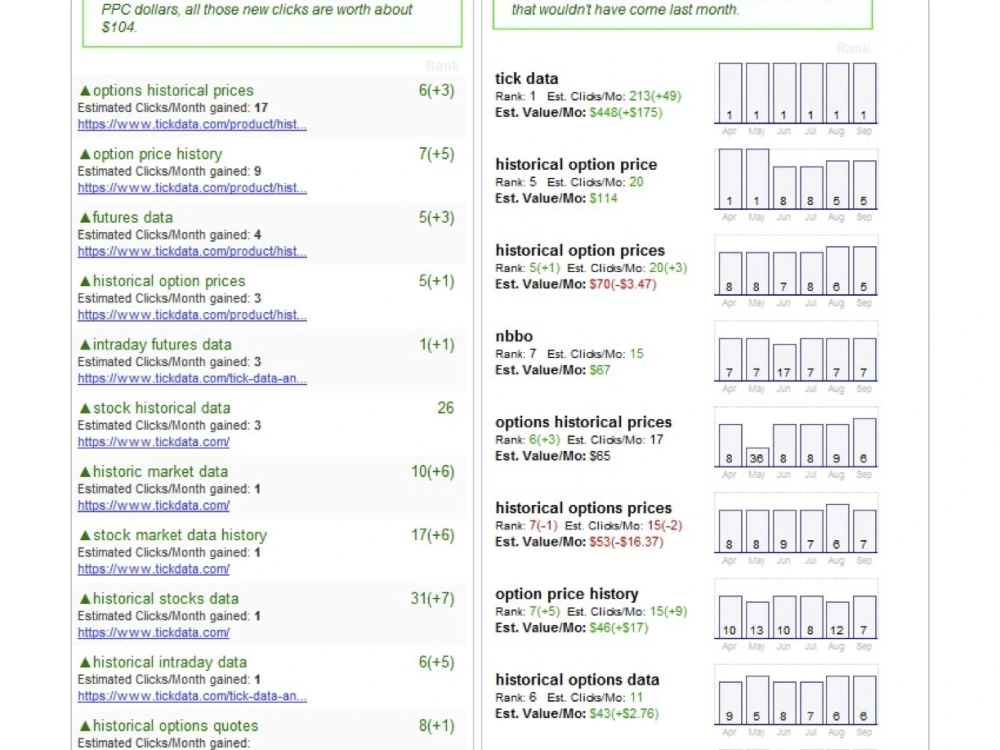Open the tickdata.com link under historic market data

[x=154, y=506]
